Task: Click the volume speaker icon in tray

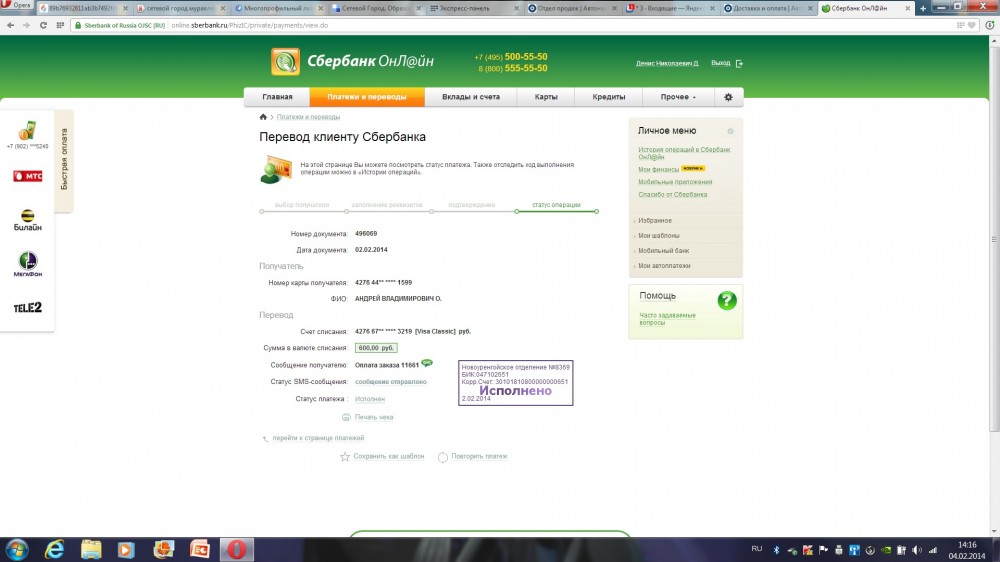Action: tap(916, 550)
